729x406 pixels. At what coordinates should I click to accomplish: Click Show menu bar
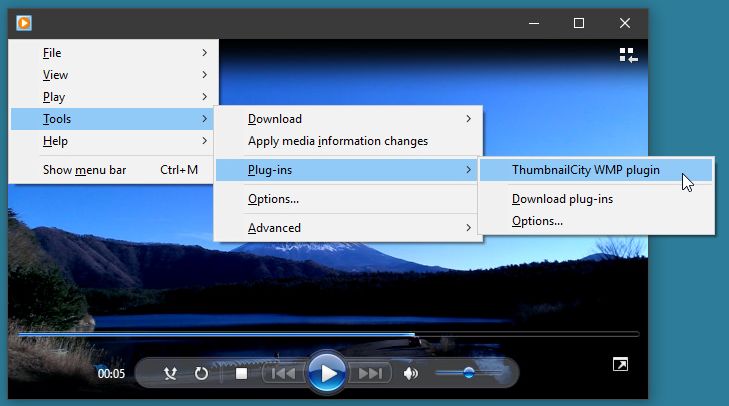click(112, 170)
